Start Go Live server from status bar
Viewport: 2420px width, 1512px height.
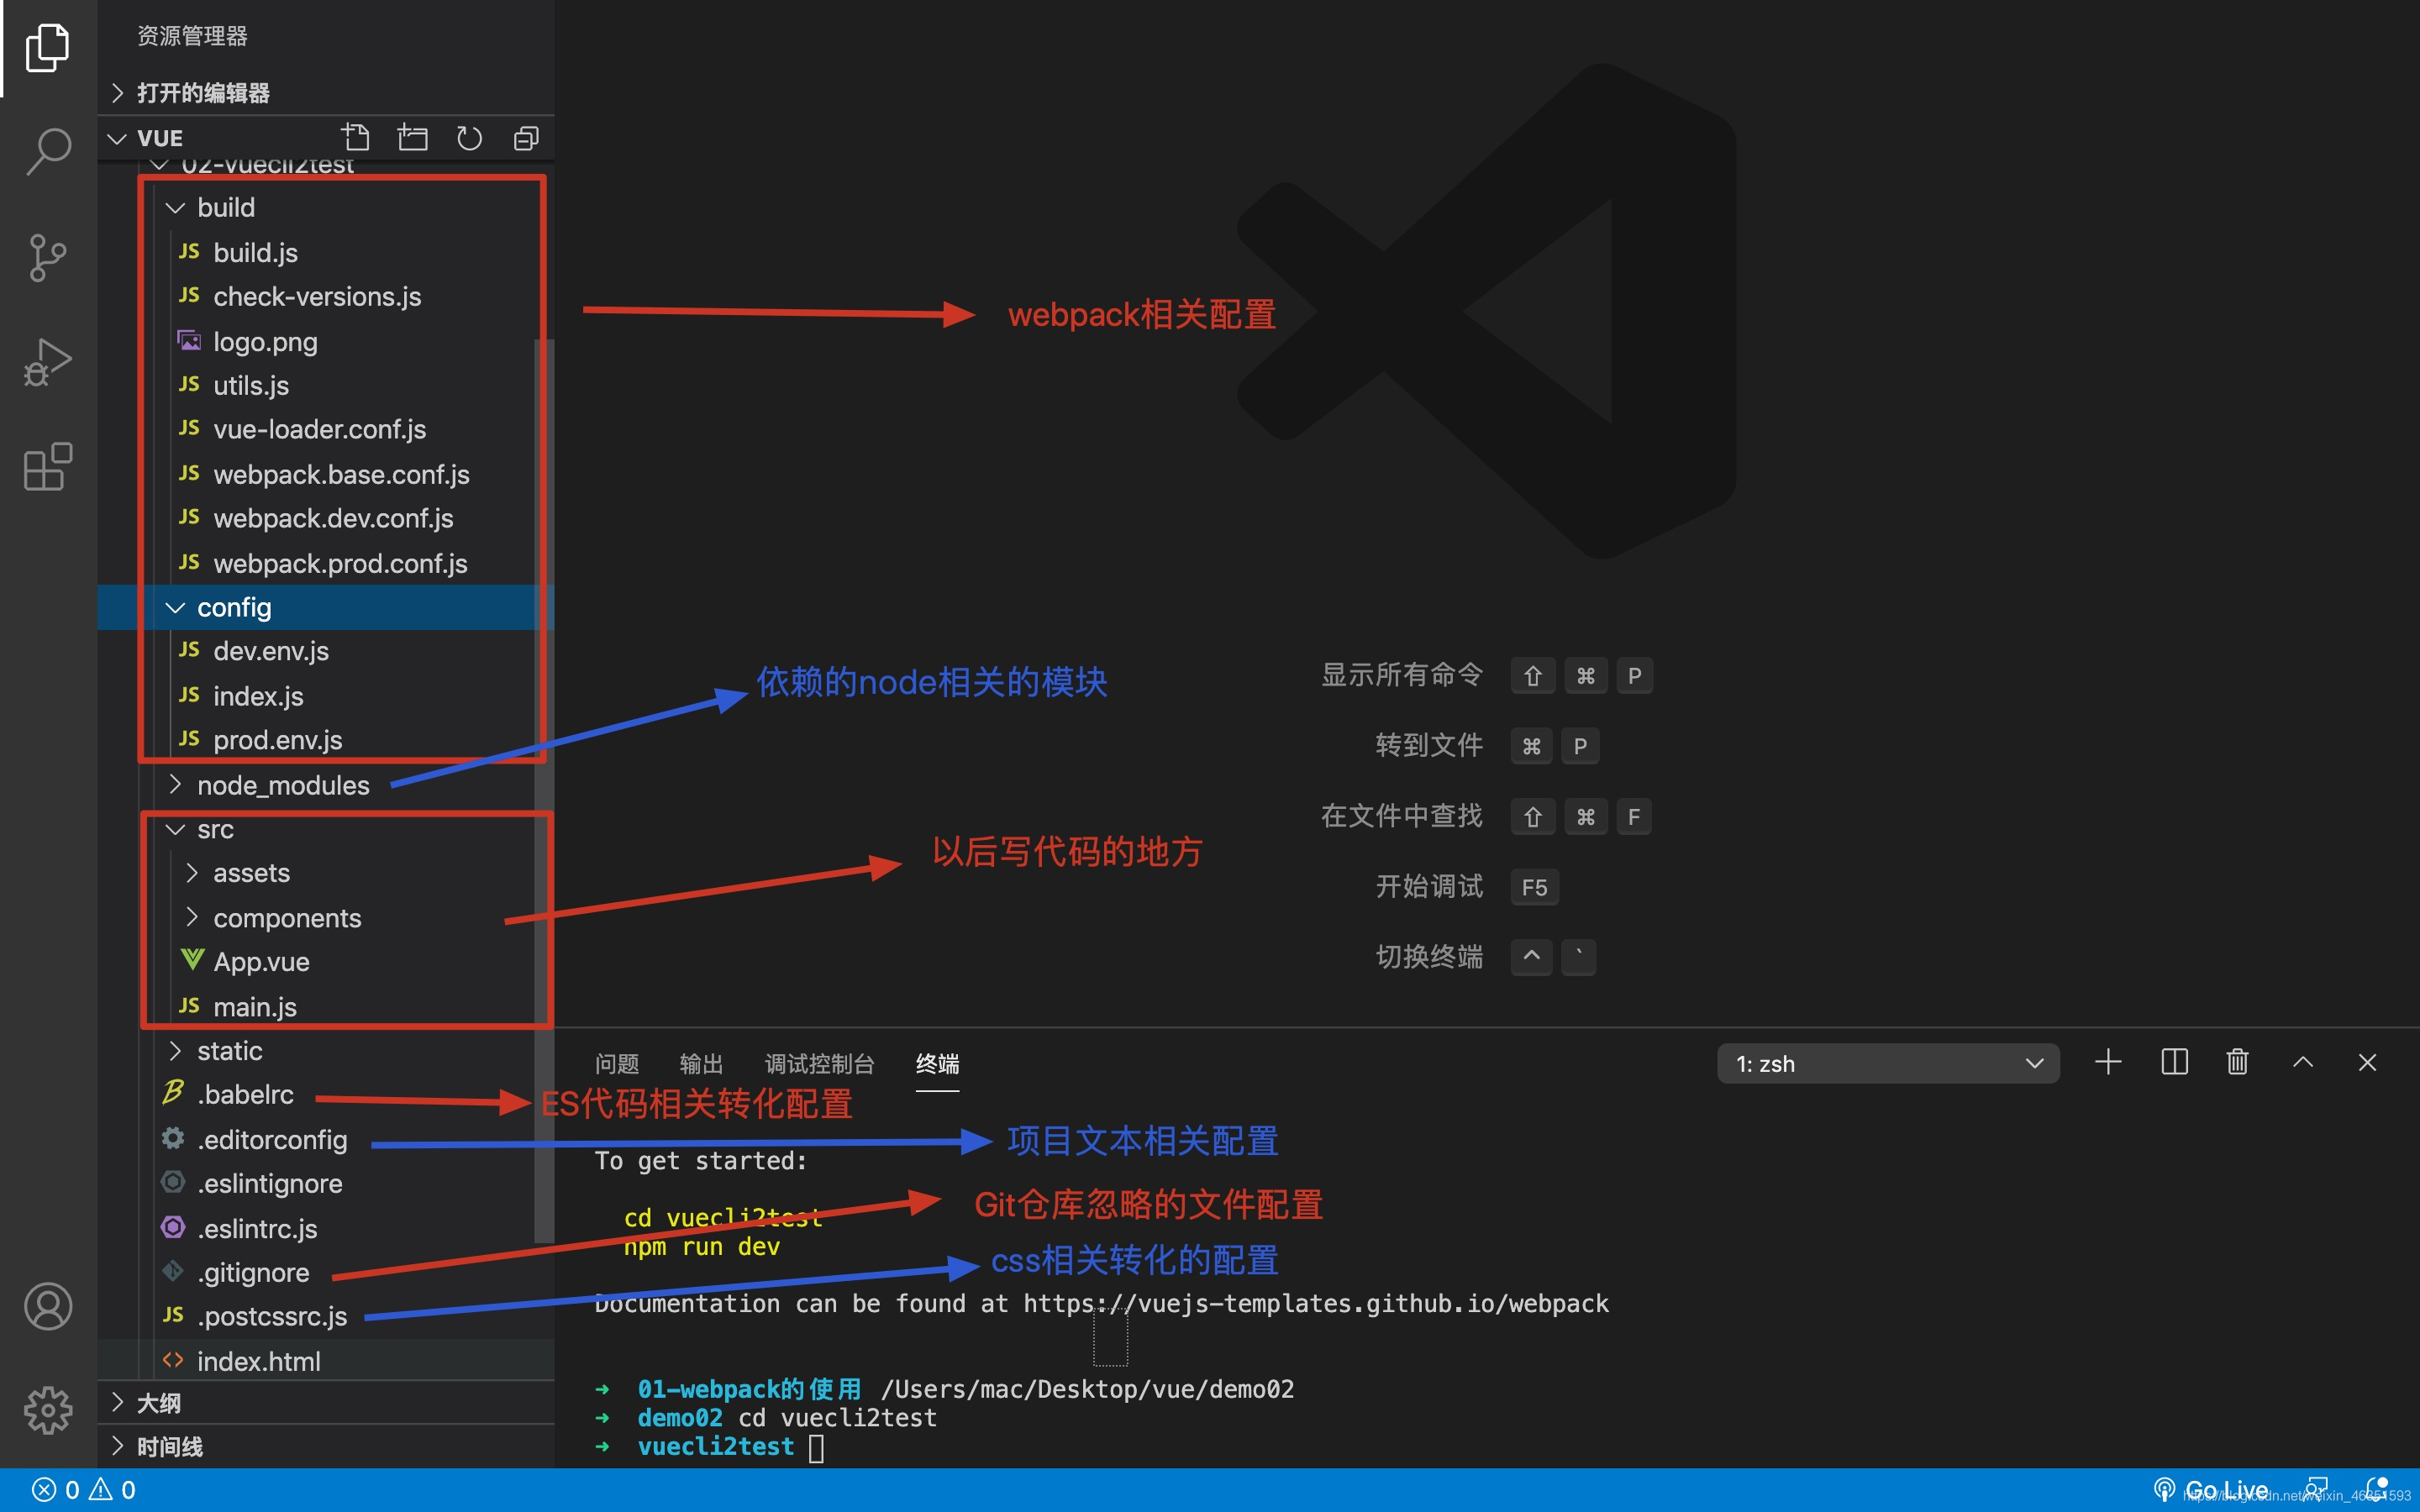(2212, 1490)
